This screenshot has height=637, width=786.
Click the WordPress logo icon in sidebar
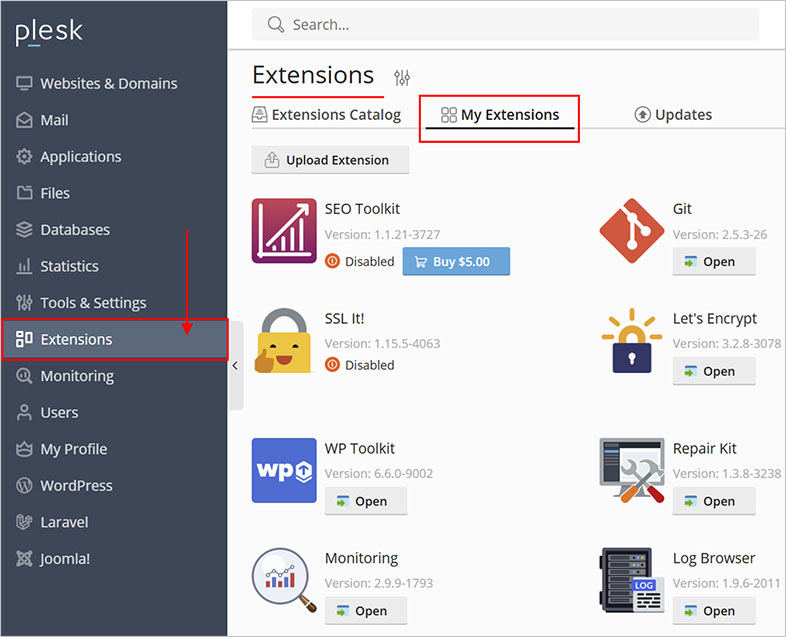point(24,486)
